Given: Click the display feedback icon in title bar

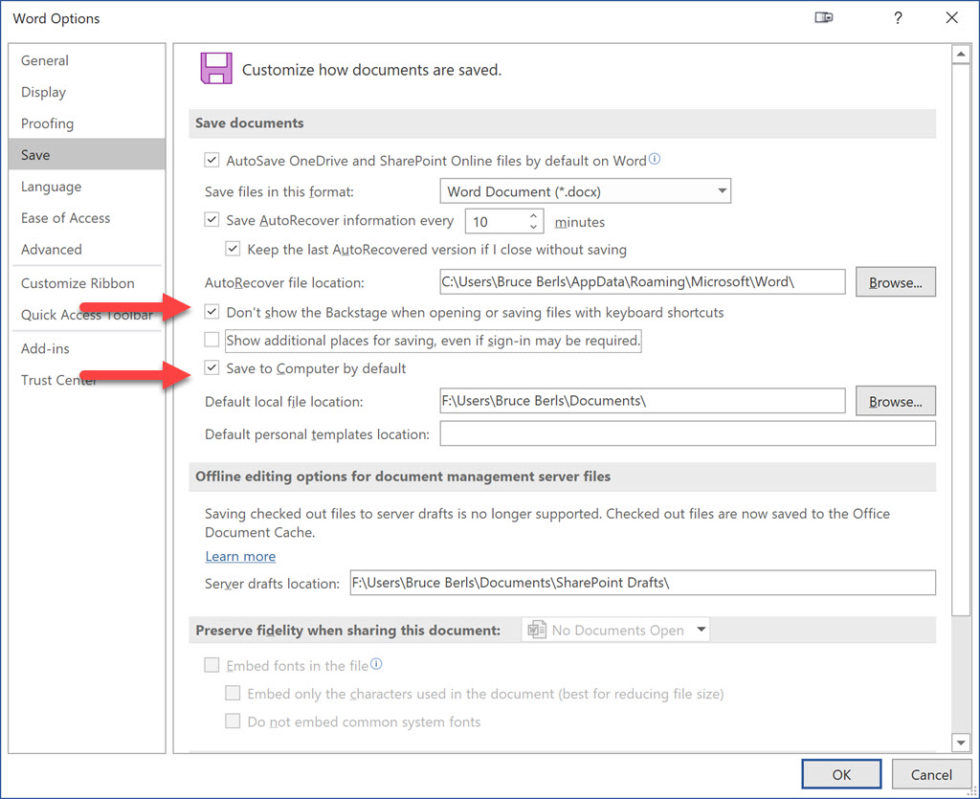Looking at the screenshot, I should (823, 18).
